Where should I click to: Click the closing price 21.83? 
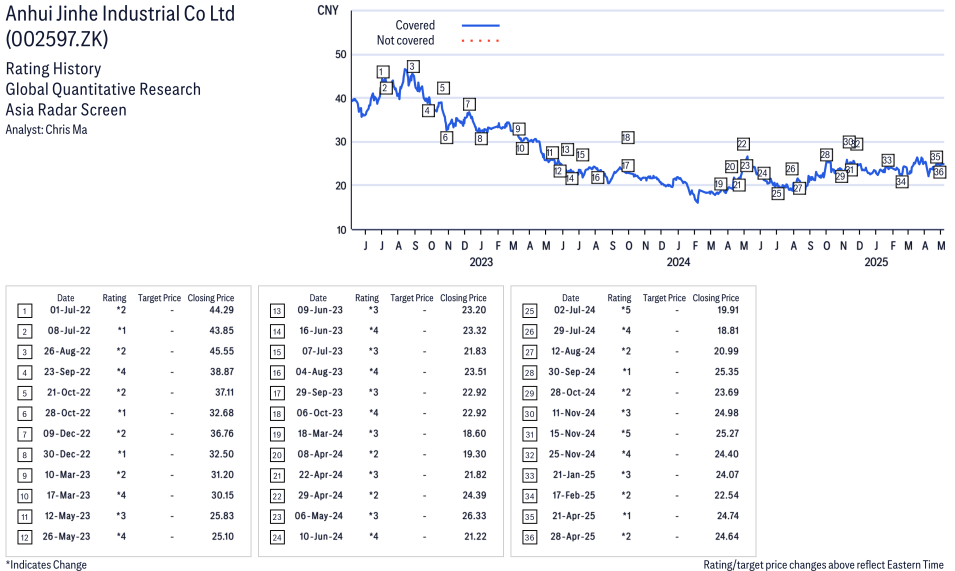[x=474, y=351]
